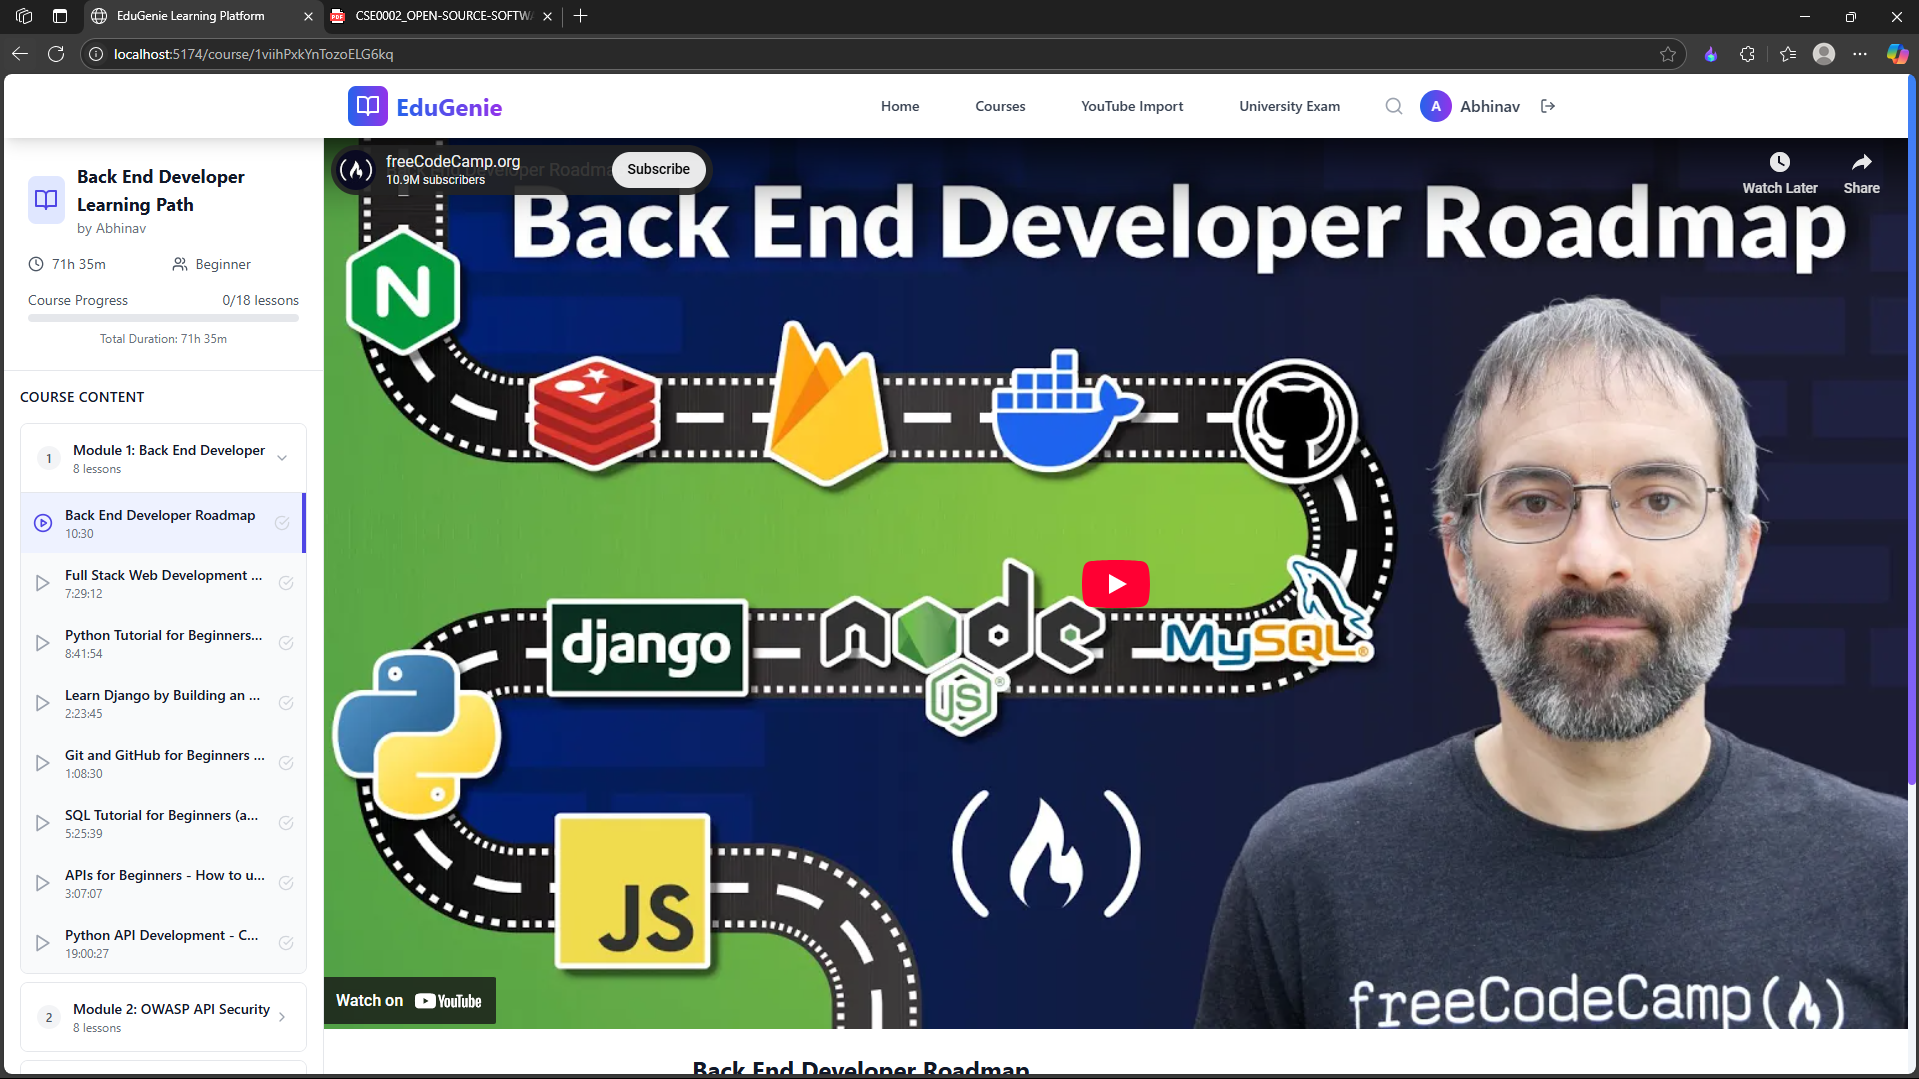Click the Abhinav profile avatar circle
Screen dimensions: 1919x1079
[x=1435, y=106]
